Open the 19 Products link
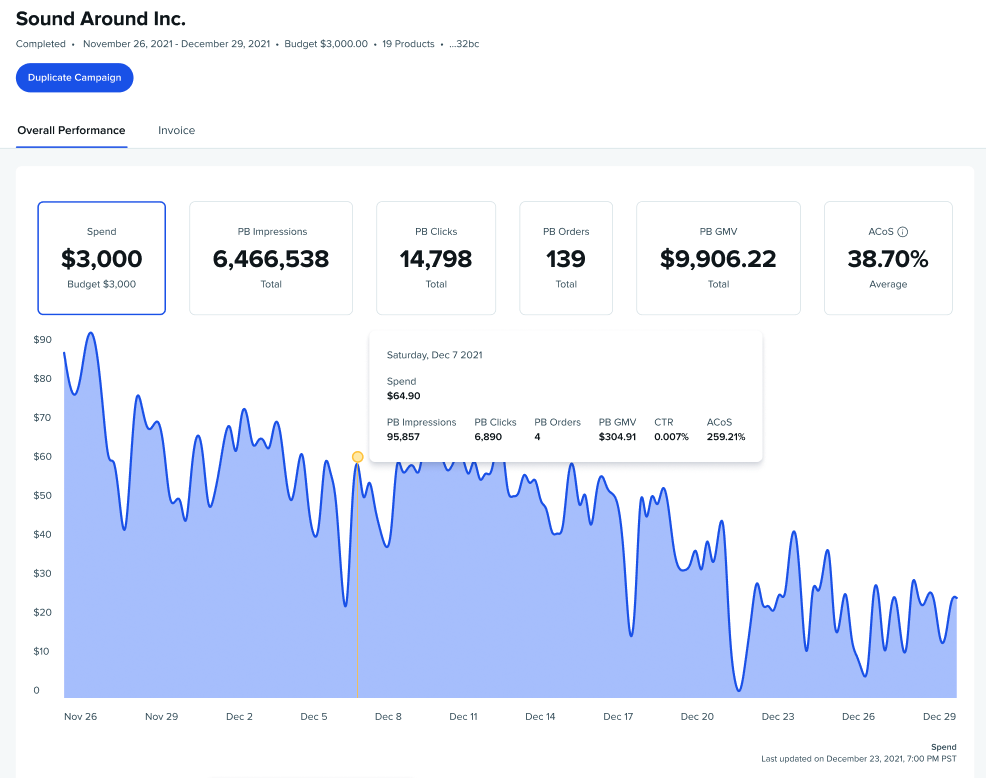 [x=407, y=44]
